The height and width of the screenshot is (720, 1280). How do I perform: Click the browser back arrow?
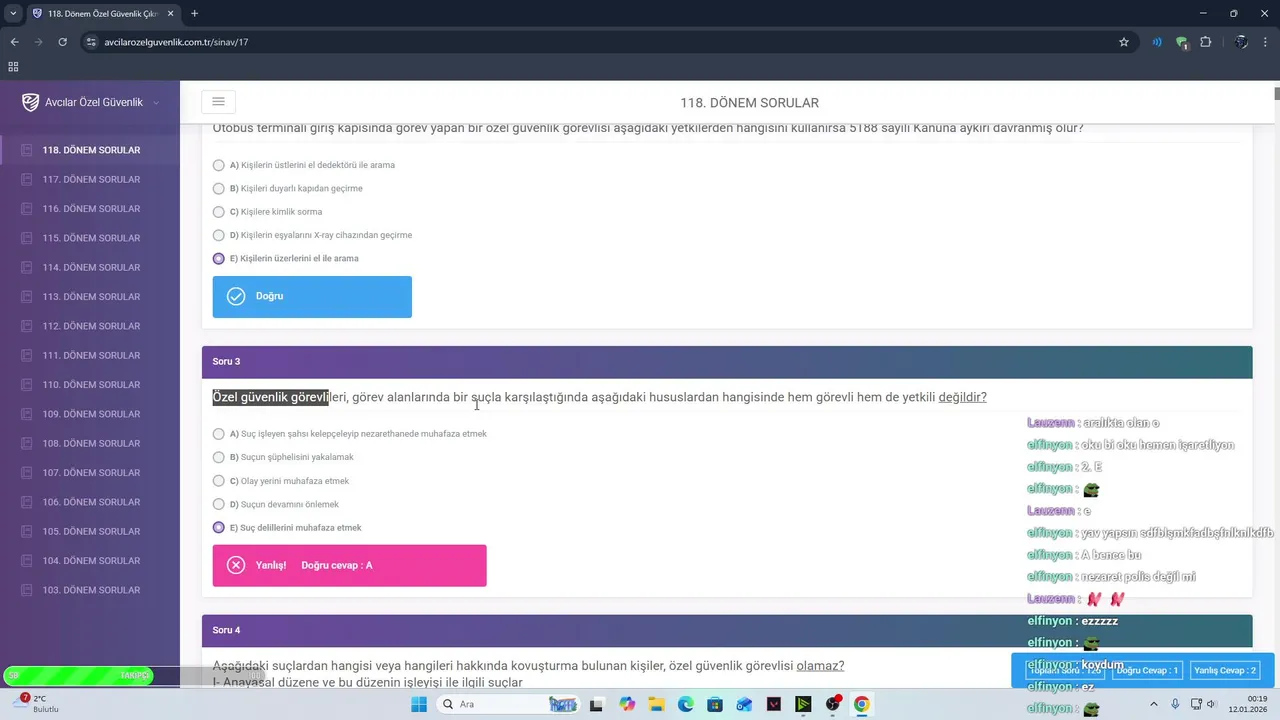point(14,42)
